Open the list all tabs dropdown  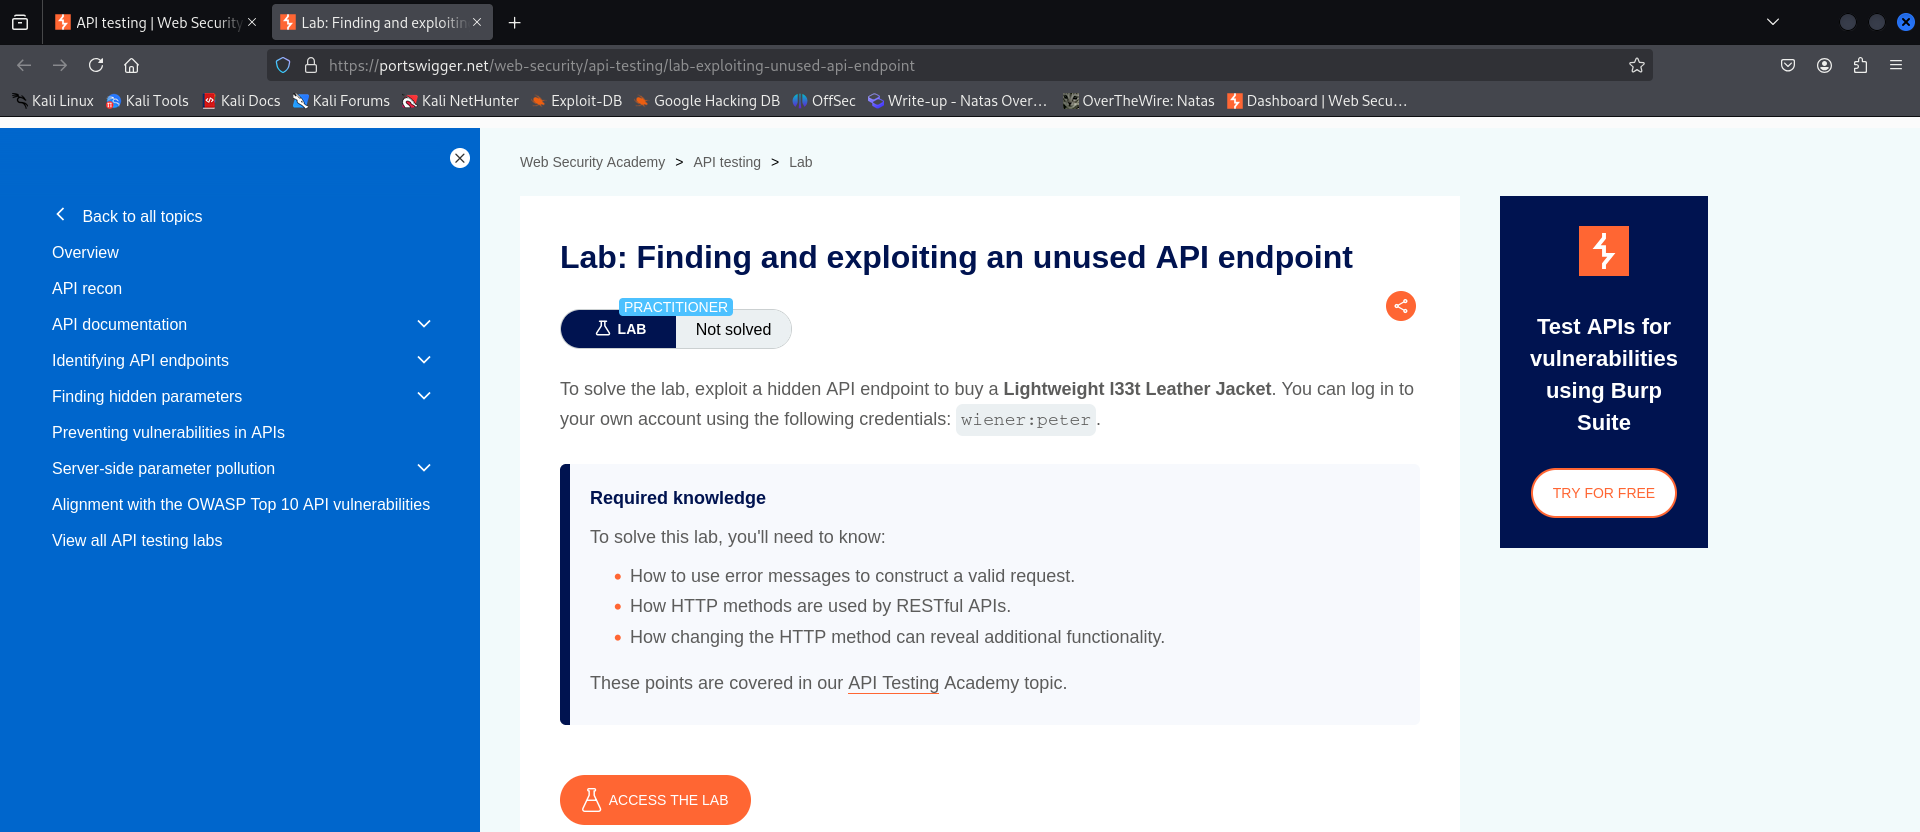pyautogui.click(x=1773, y=22)
